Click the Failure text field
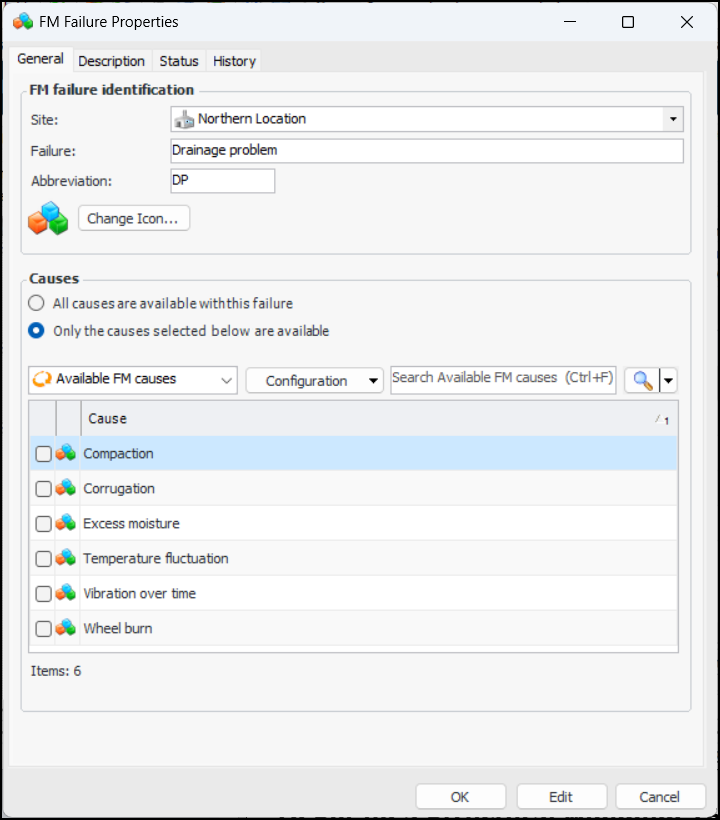 [x=427, y=151]
